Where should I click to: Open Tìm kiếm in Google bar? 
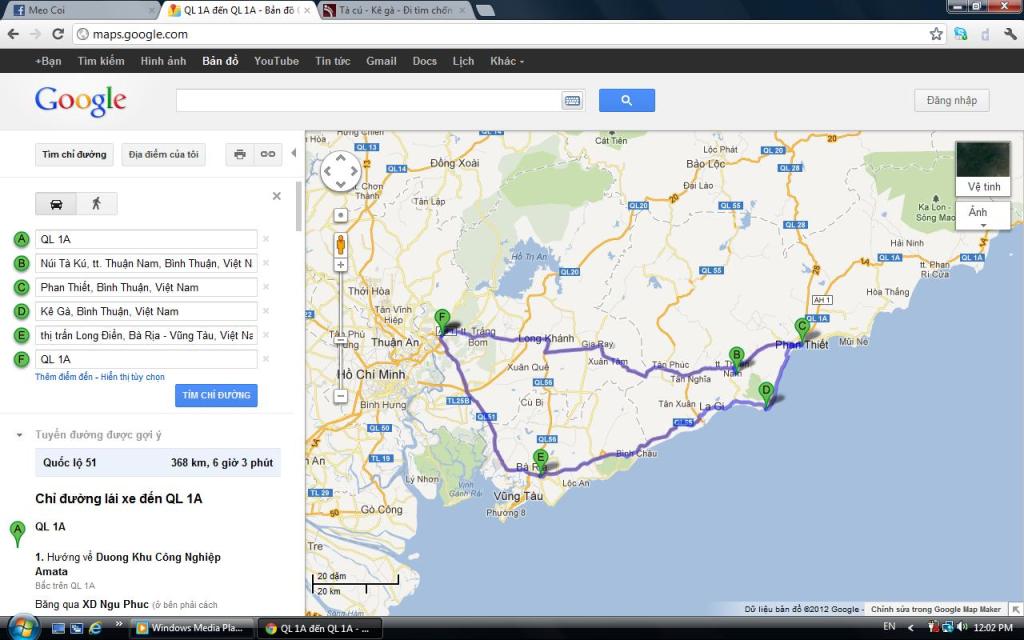click(101, 61)
